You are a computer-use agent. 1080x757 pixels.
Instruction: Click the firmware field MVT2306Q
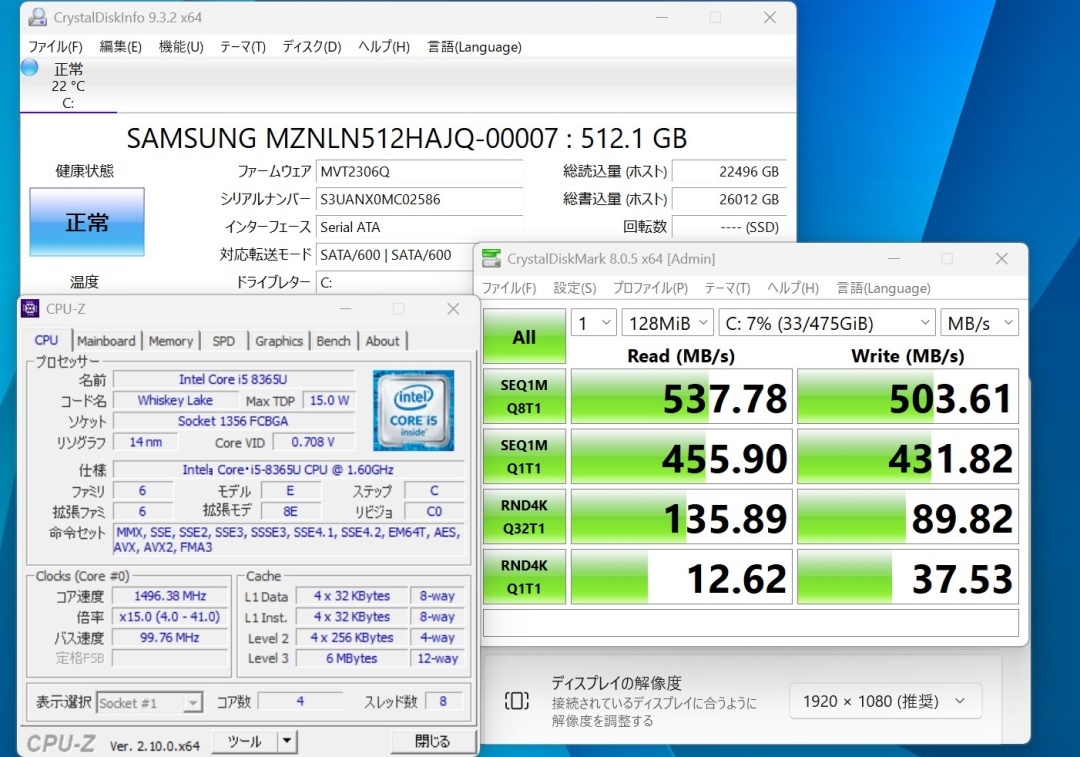click(419, 172)
